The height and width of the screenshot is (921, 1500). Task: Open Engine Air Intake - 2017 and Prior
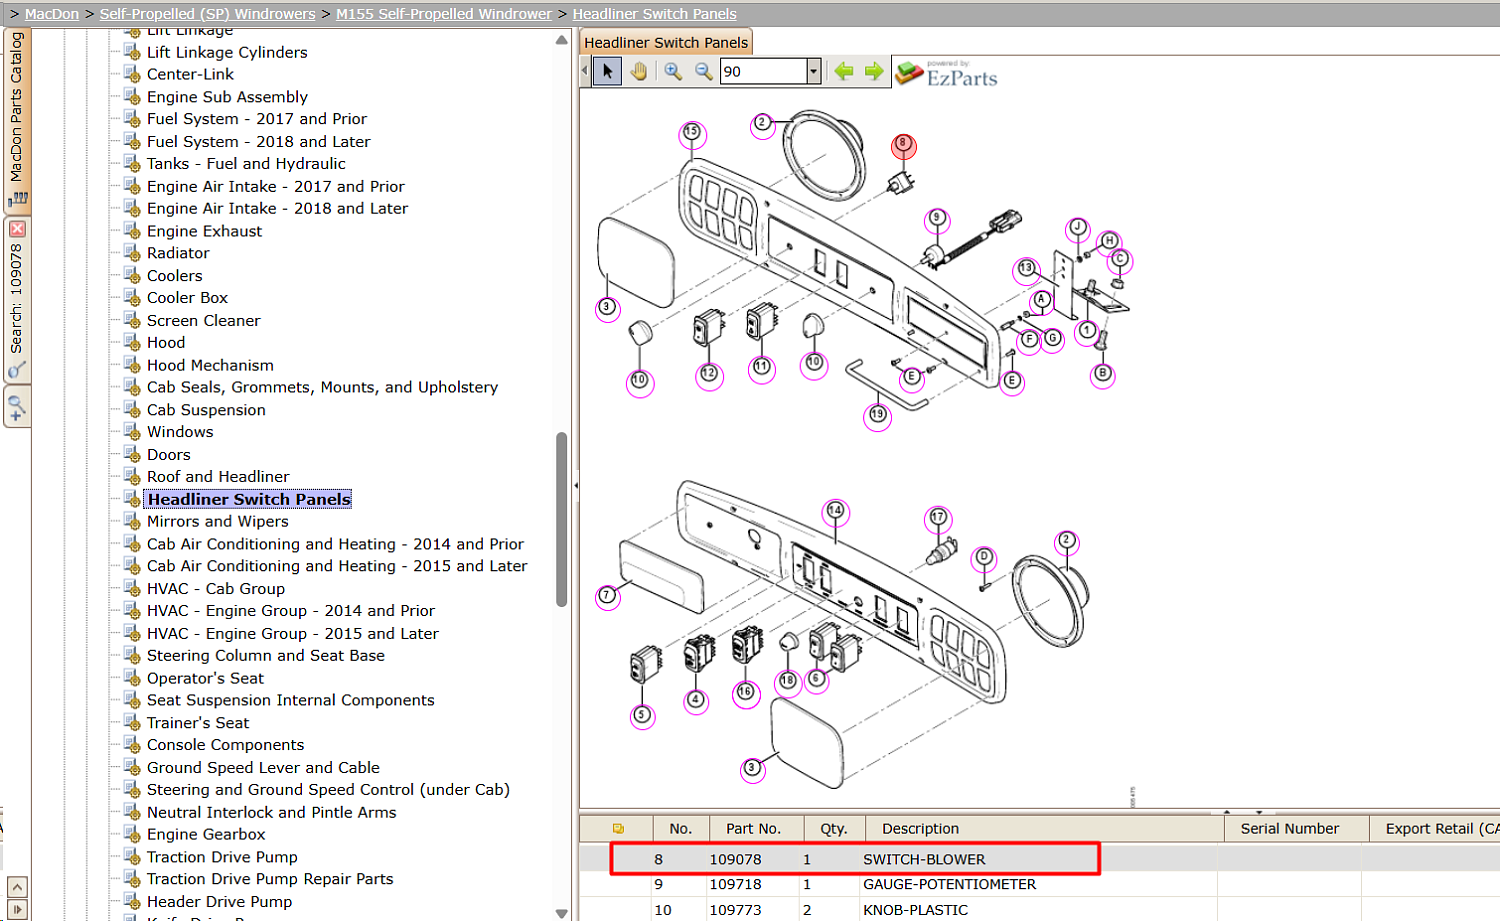(275, 186)
